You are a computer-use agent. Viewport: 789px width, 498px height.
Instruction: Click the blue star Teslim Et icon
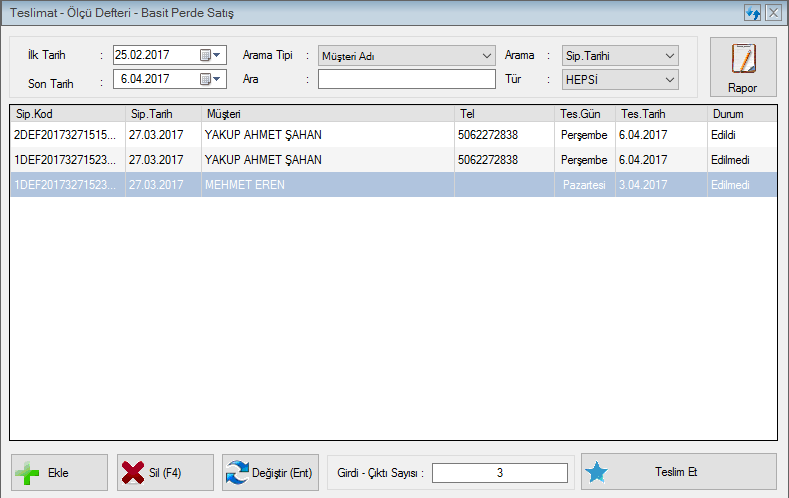click(x=597, y=473)
